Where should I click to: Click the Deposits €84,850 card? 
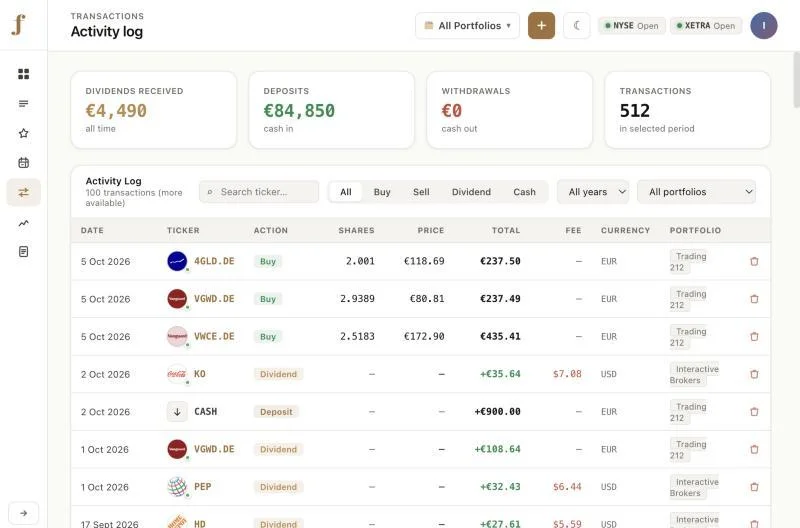(332, 110)
